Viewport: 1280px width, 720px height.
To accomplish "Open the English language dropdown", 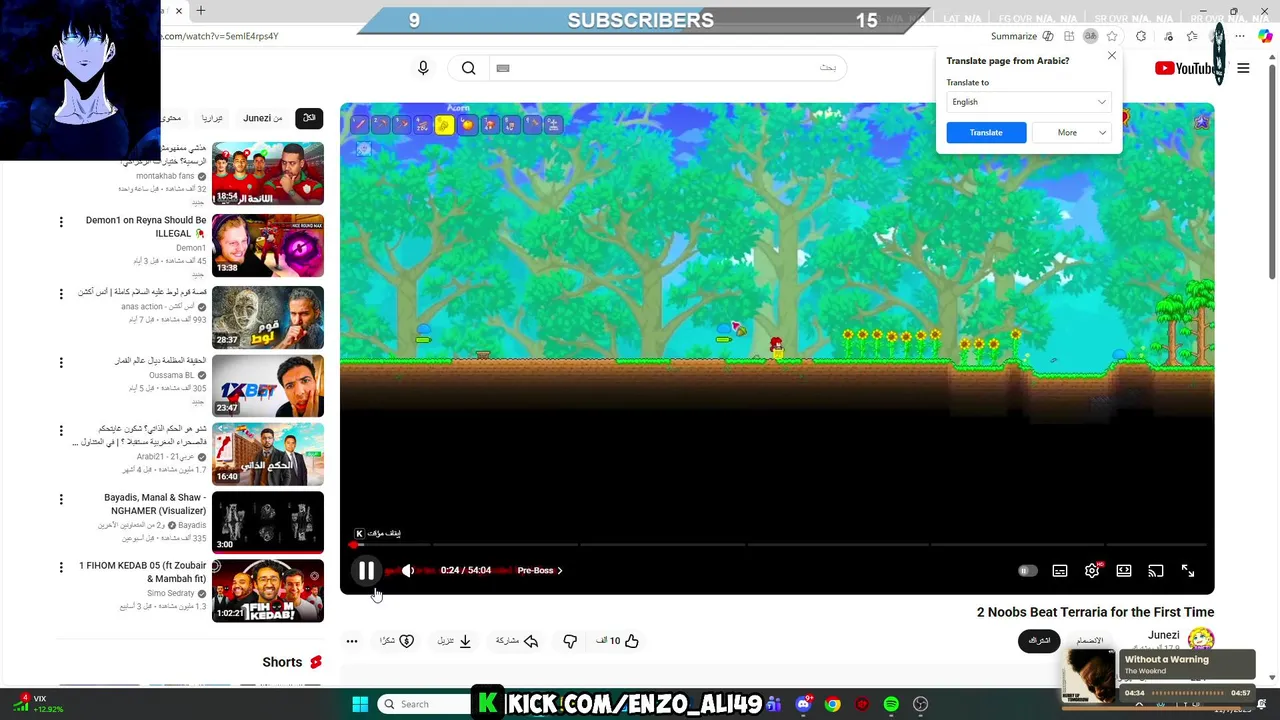I will [1028, 102].
